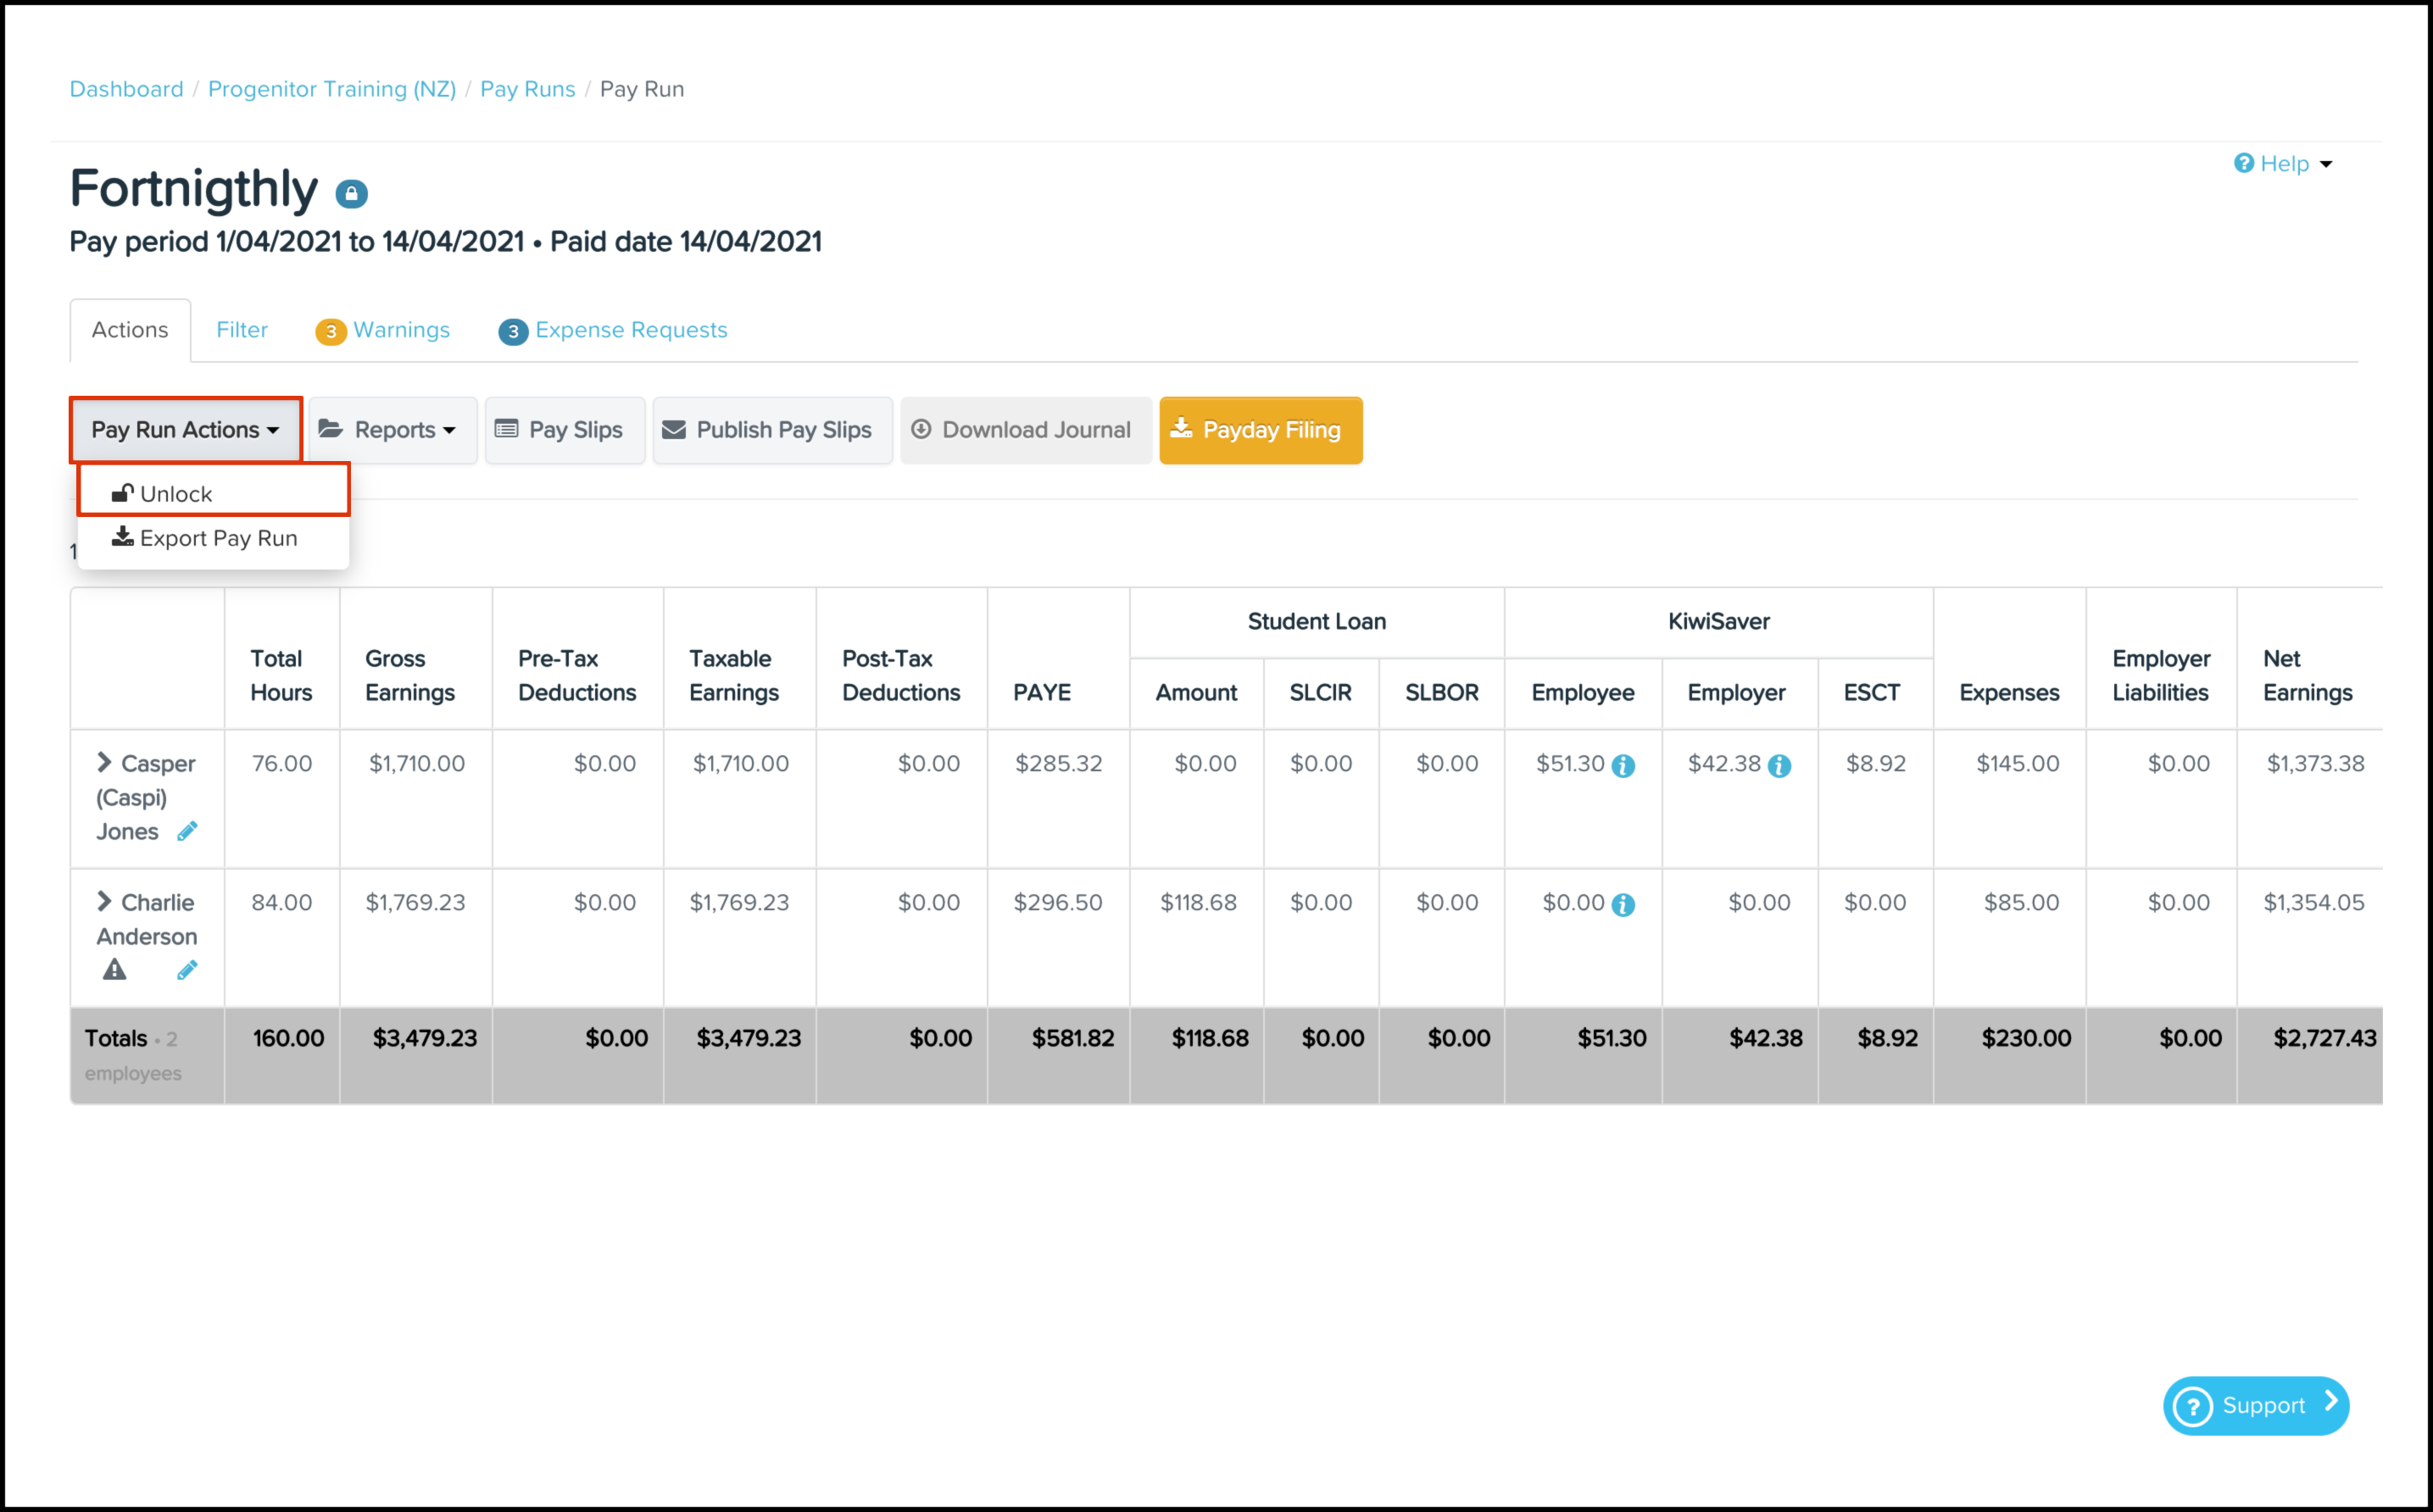Click the Support question mark icon
The width and height of the screenshot is (2433, 1512).
2193,1406
